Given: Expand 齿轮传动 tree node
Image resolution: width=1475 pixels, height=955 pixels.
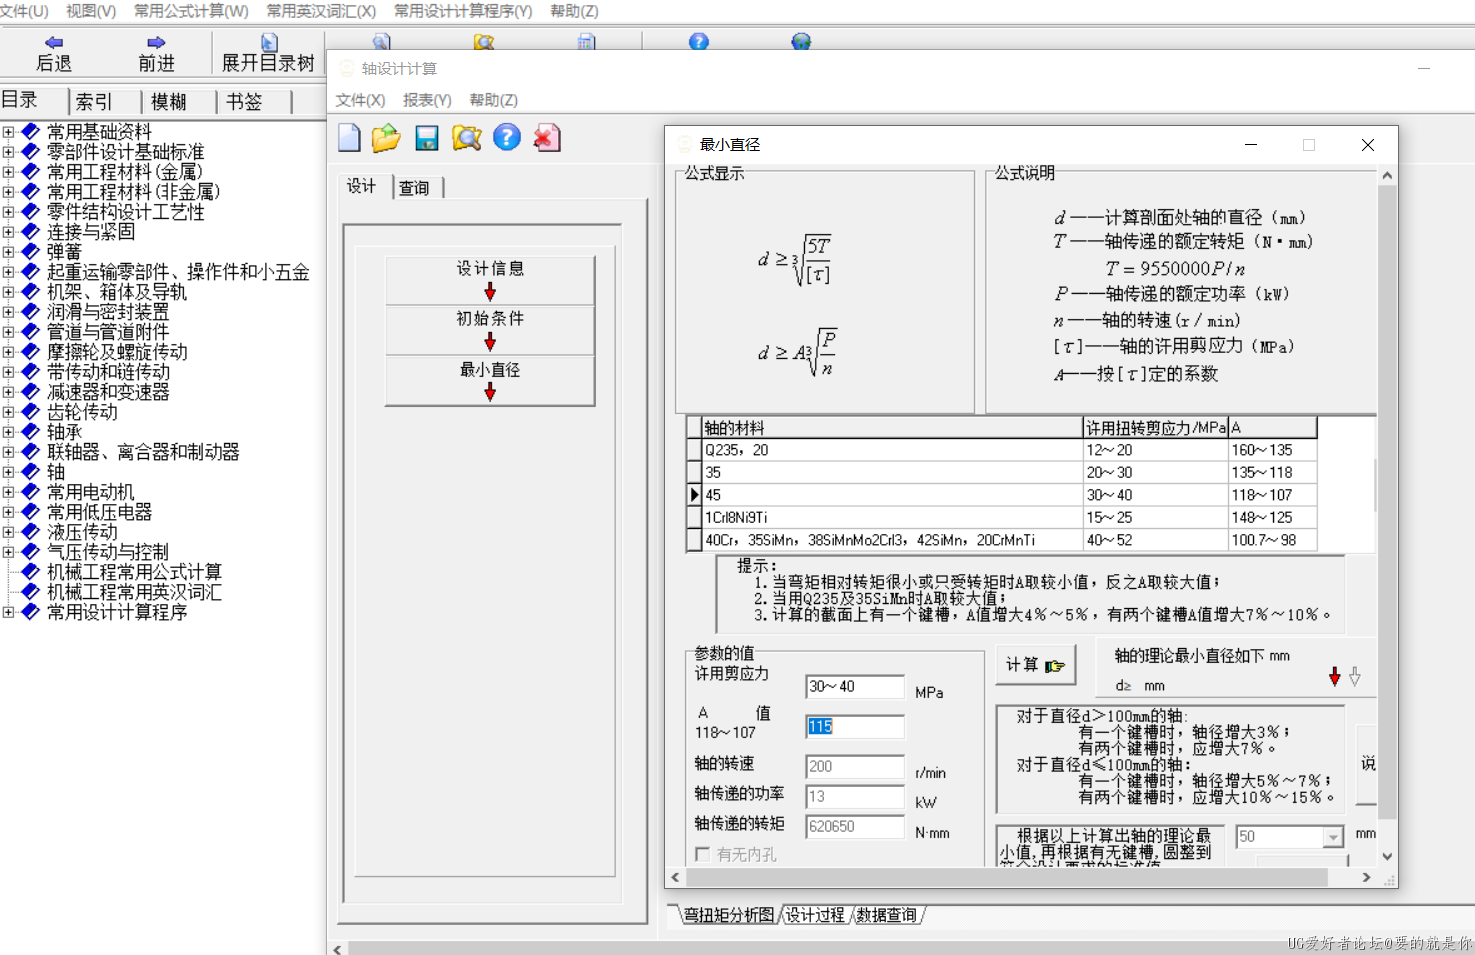Looking at the screenshot, I should 8,412.
